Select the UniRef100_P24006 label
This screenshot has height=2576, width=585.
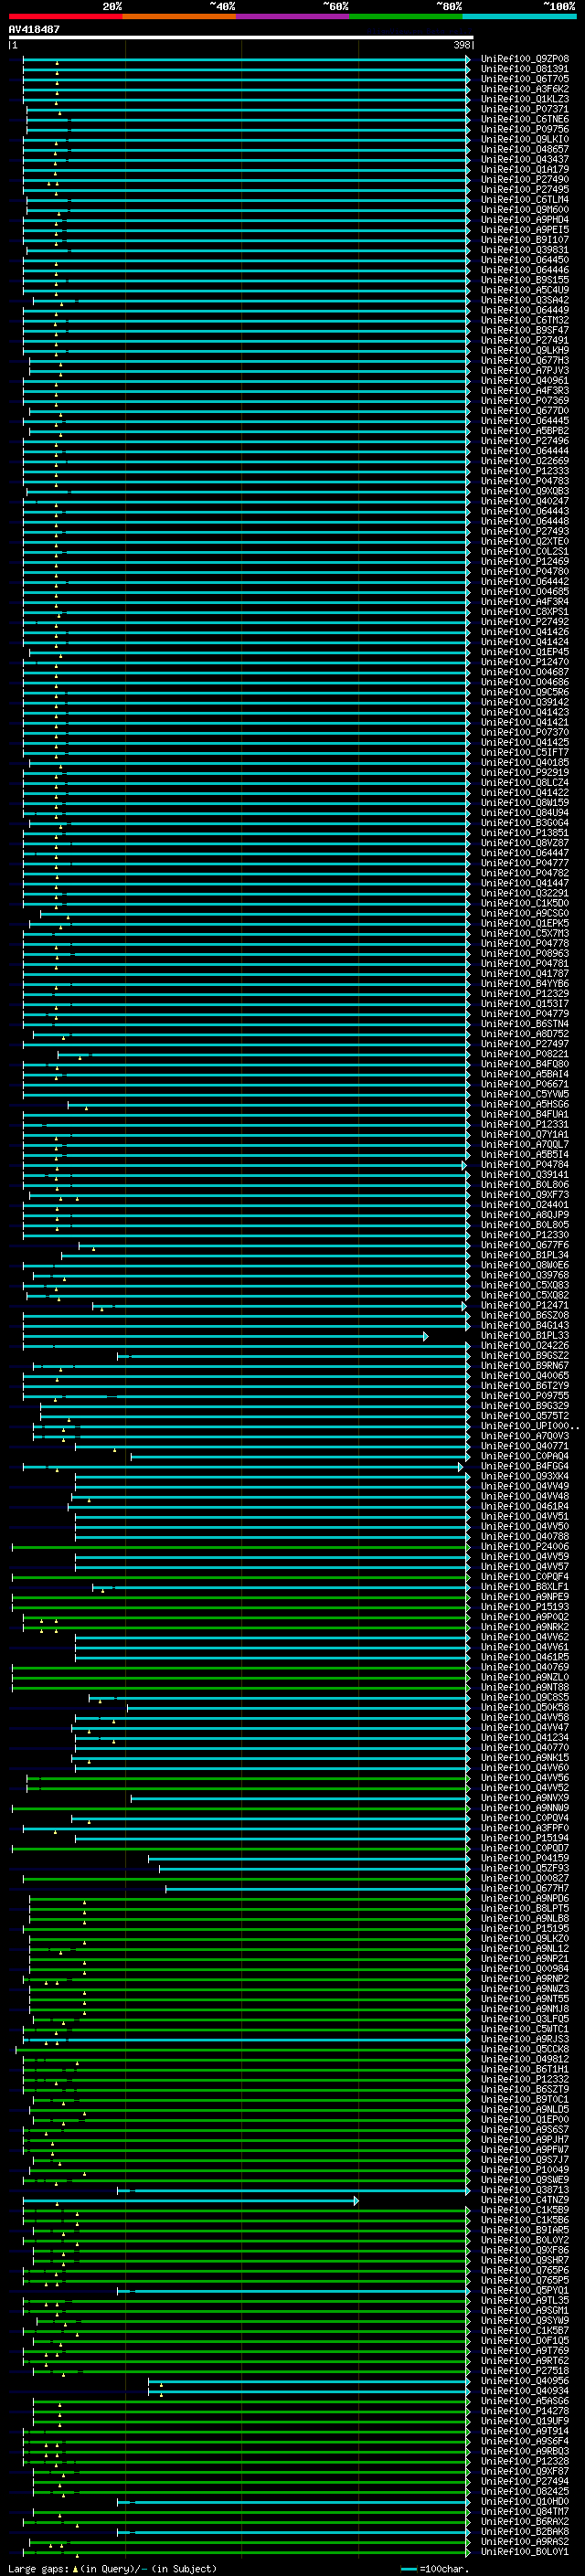click(x=524, y=1546)
